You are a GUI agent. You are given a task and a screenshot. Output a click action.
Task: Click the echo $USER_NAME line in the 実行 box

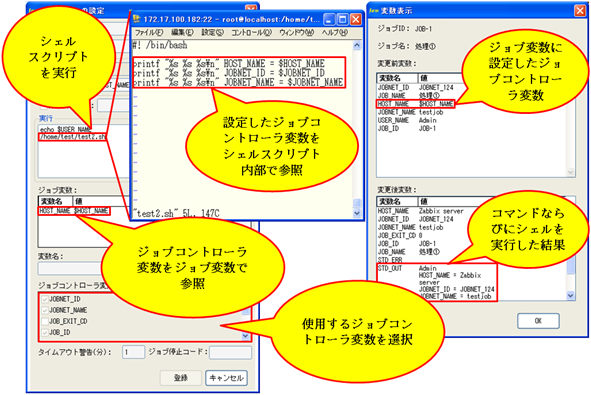click(65, 129)
